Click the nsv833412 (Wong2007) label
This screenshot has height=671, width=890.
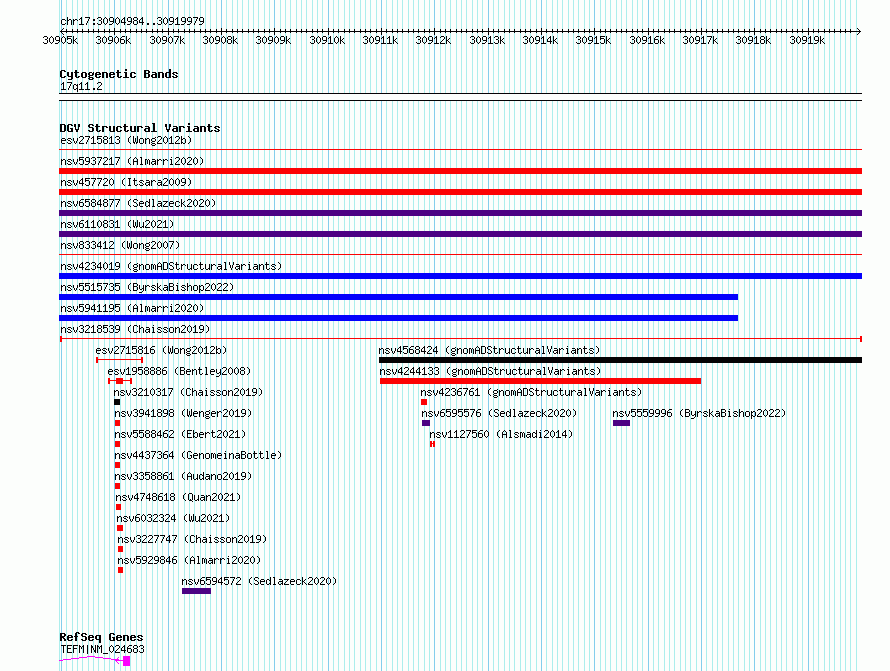(x=120, y=245)
